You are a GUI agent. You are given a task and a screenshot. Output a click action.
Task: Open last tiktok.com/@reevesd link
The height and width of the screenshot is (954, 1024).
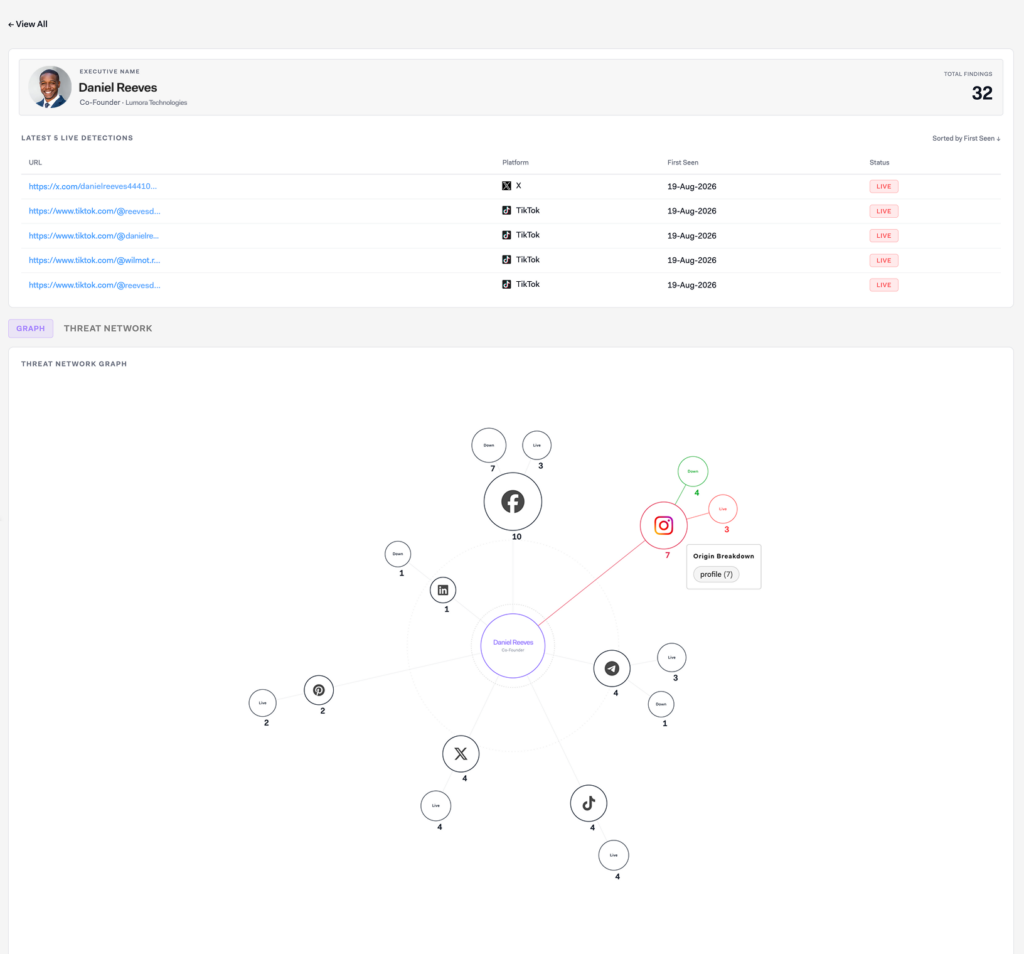[95, 285]
